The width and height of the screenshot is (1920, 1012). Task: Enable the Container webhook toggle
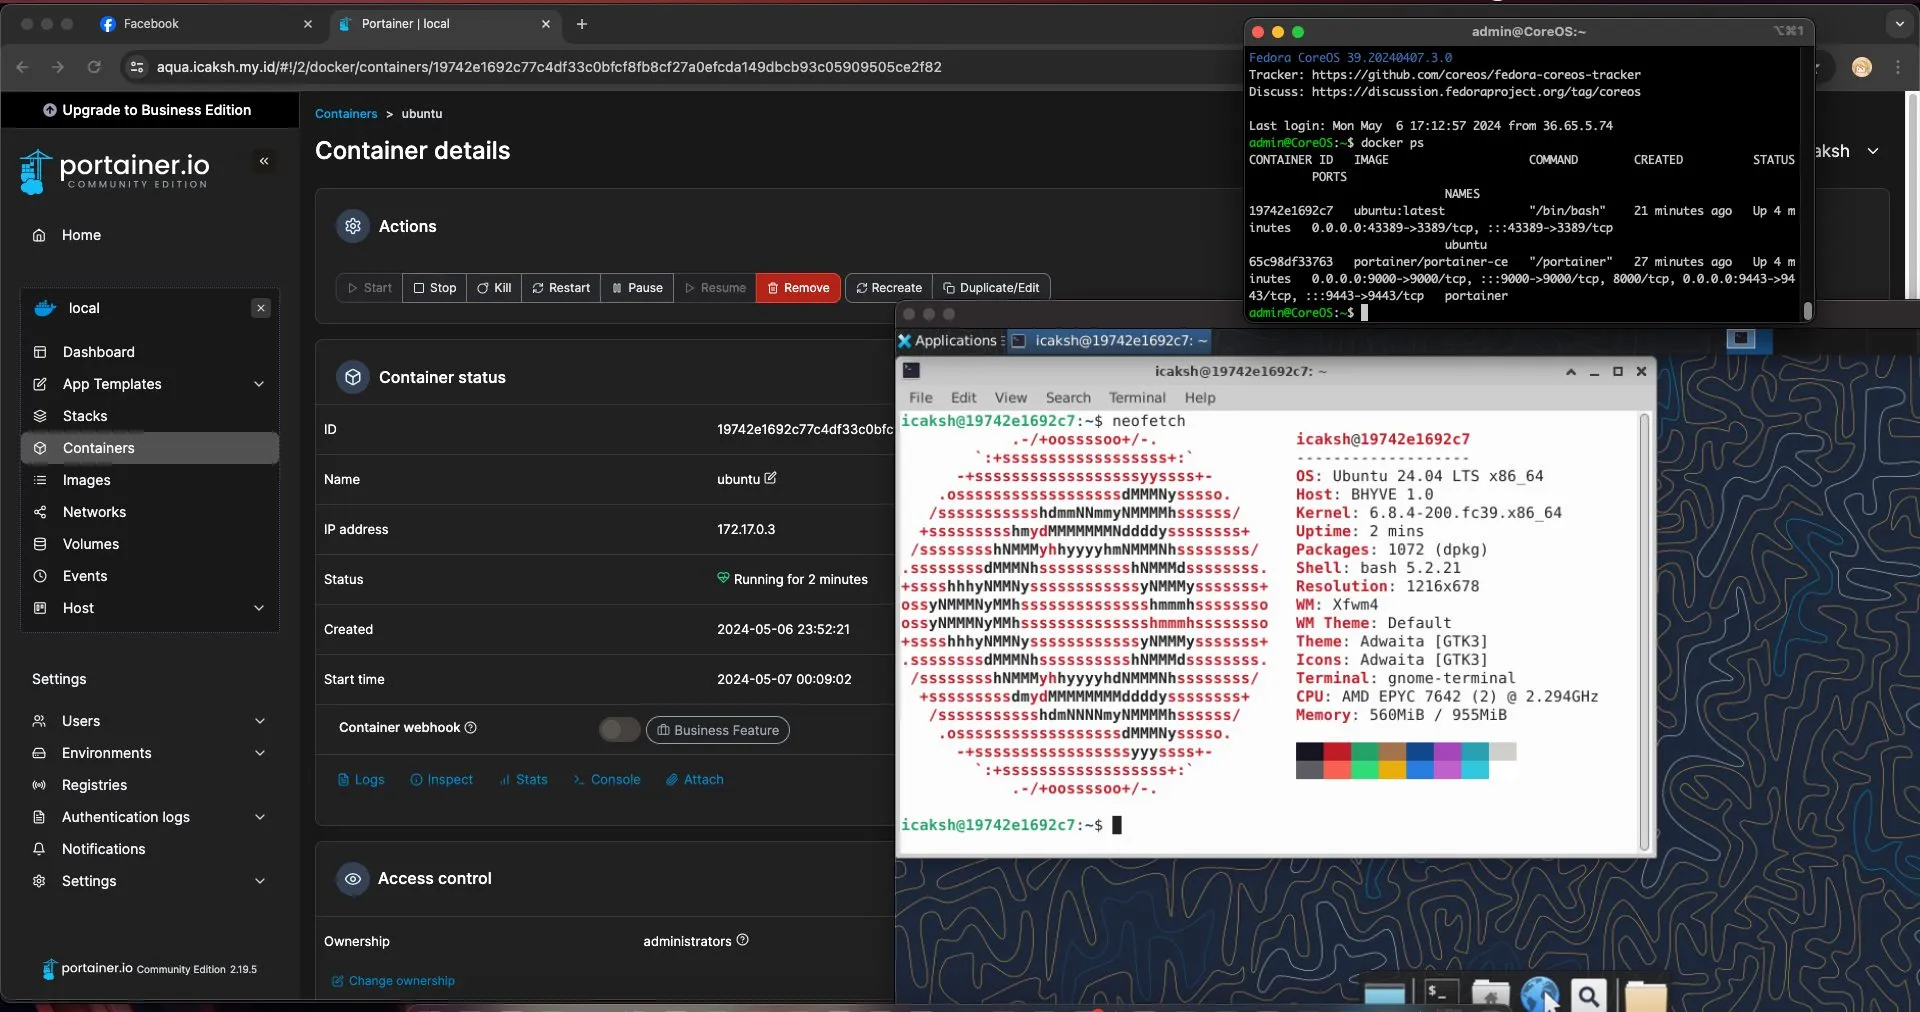click(x=618, y=729)
